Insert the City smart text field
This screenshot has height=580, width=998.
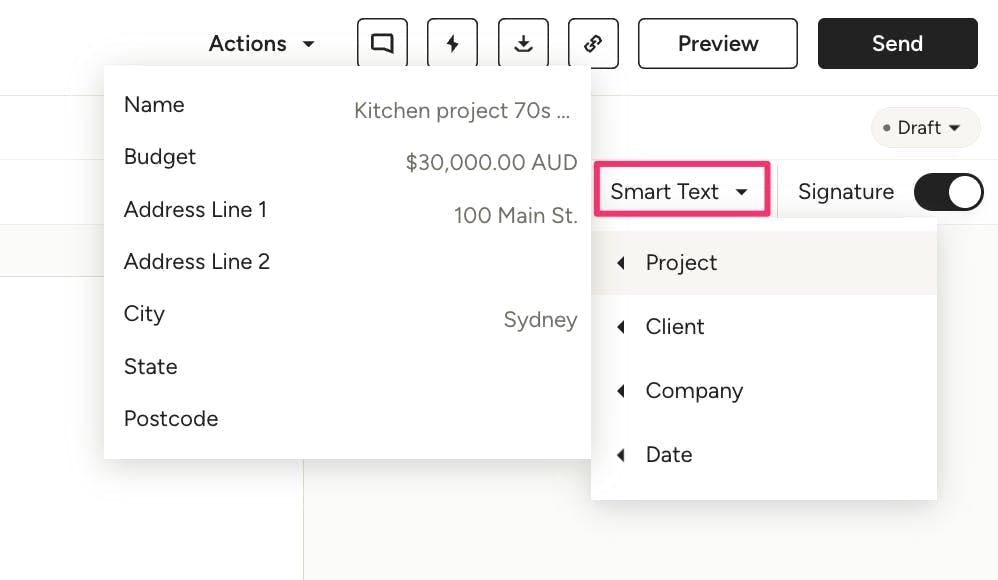tap(348, 314)
